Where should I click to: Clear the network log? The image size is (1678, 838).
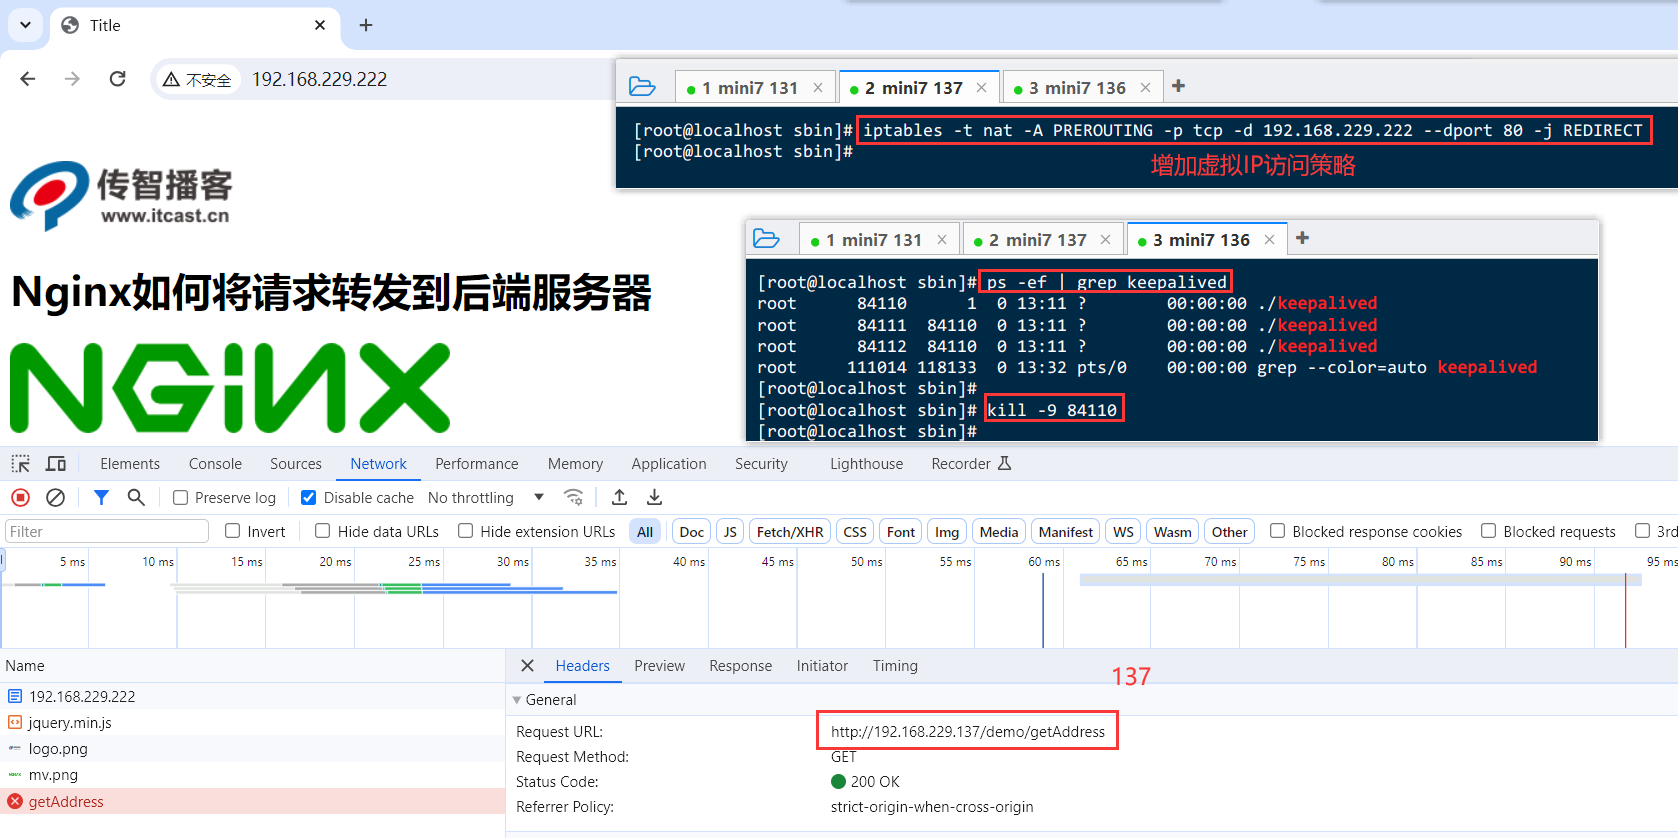click(56, 497)
